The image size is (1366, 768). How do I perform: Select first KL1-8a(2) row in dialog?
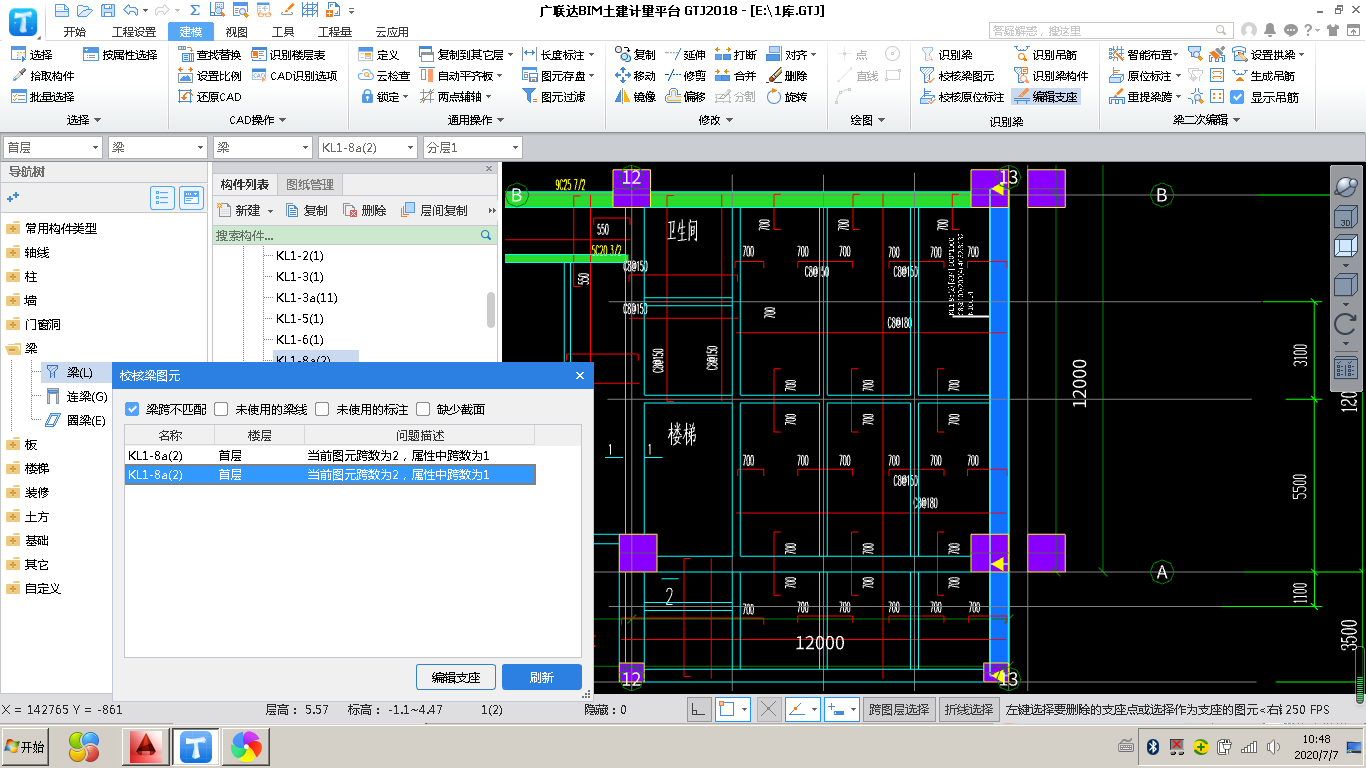(330, 455)
